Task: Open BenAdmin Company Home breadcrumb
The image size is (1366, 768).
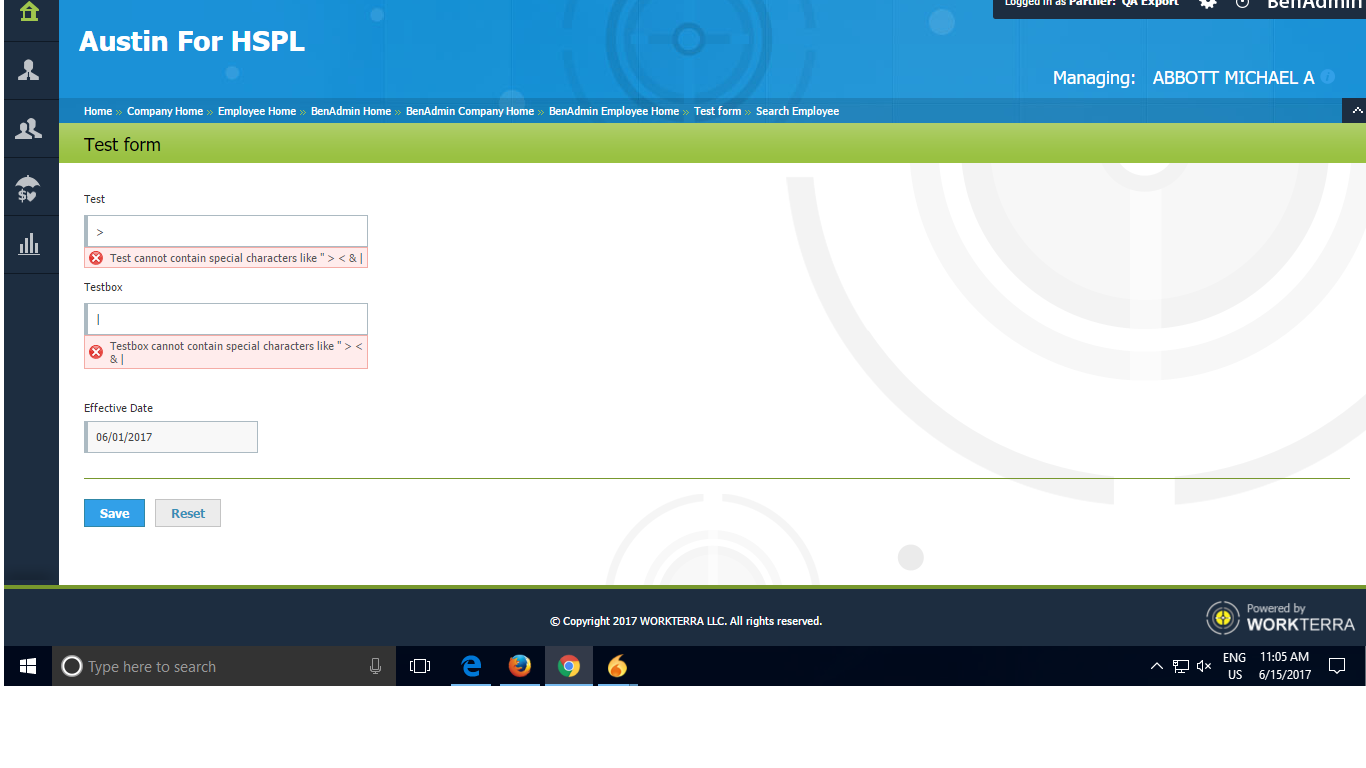Action: point(470,111)
